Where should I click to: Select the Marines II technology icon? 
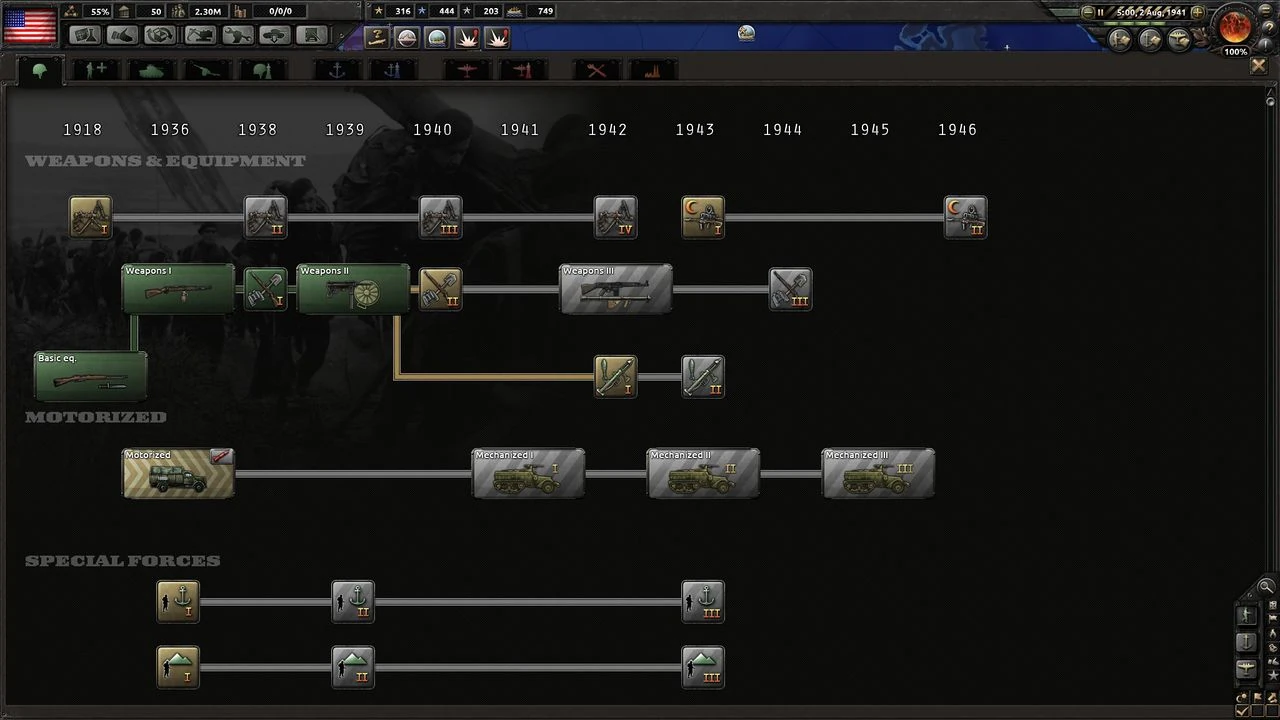coord(353,602)
